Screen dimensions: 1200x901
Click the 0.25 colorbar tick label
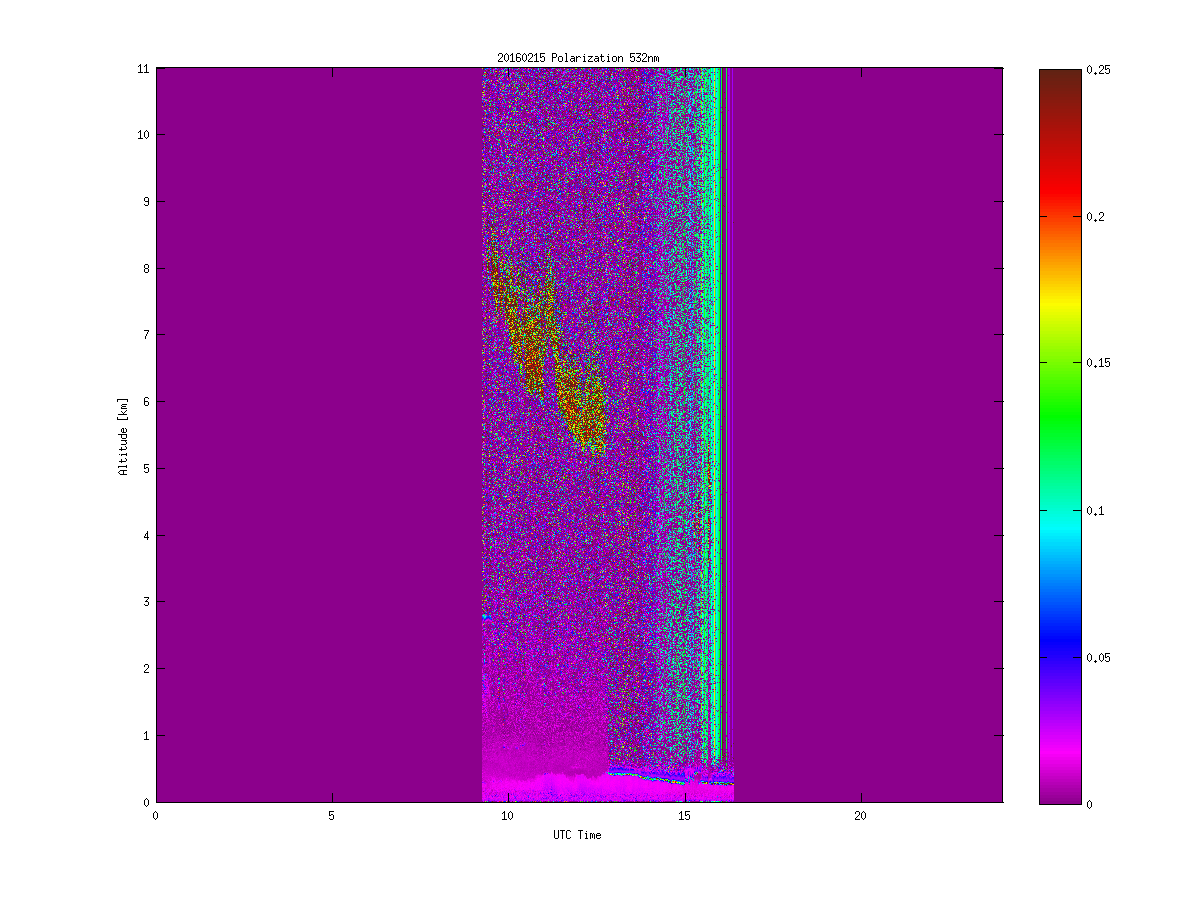pos(1098,70)
